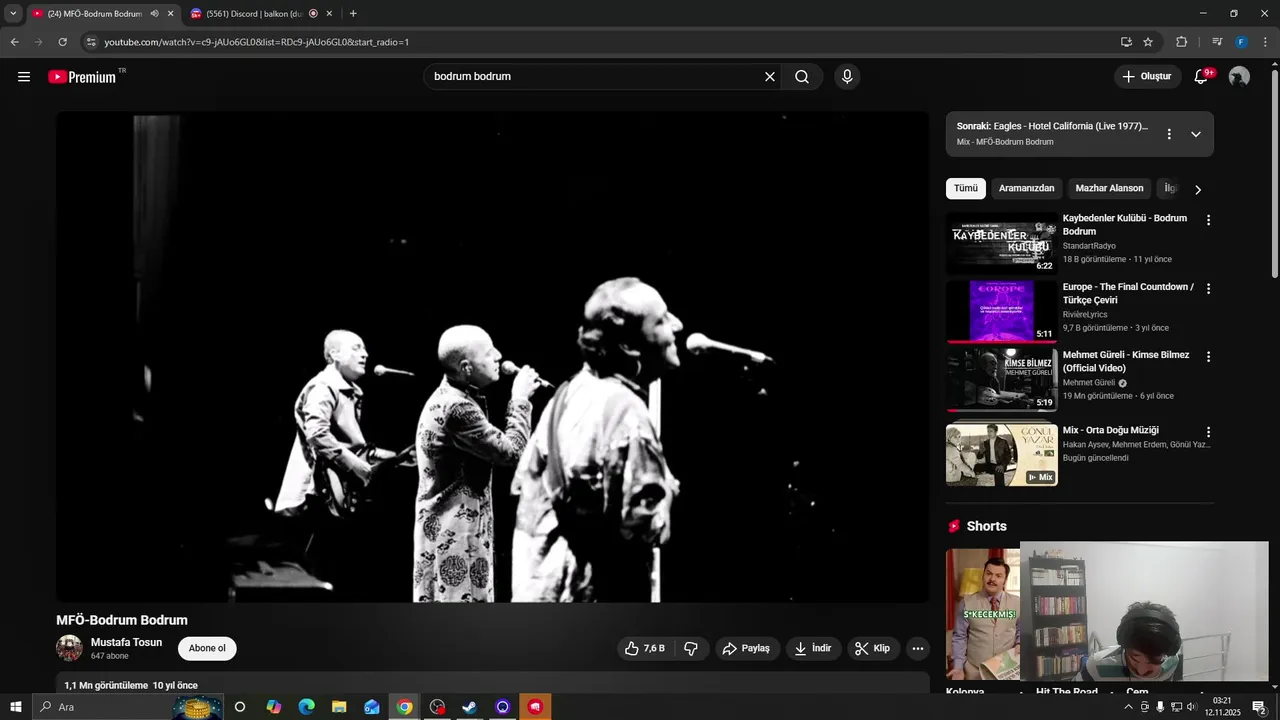Image resolution: width=1280 pixels, height=720 pixels.
Task: Open Mehmet Güreli - Kimse Bilmez title
Action: [x=1126, y=361]
